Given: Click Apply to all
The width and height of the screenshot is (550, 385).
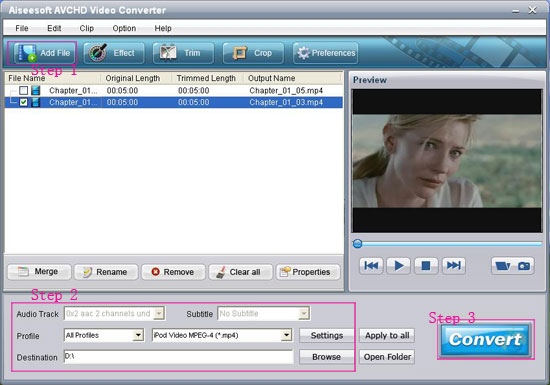Looking at the screenshot, I should [387, 336].
